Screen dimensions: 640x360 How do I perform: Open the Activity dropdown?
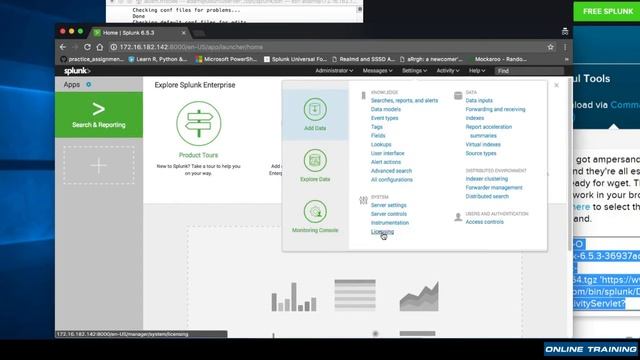tap(448, 71)
